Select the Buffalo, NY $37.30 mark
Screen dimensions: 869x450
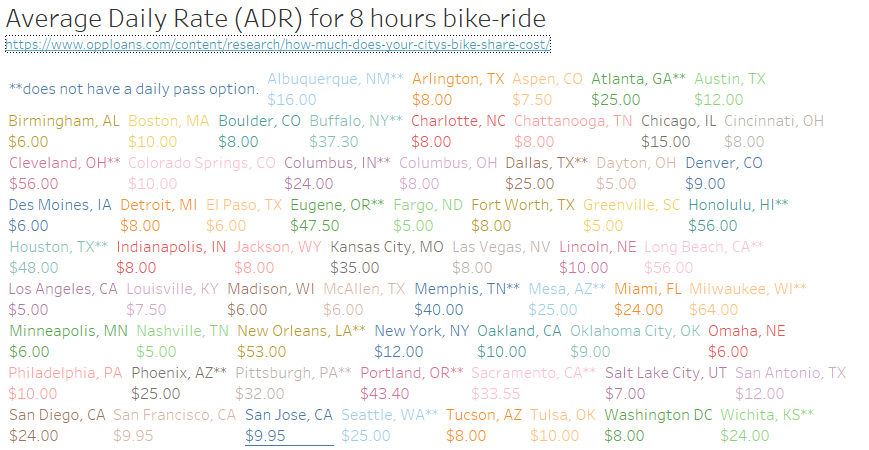356,131
